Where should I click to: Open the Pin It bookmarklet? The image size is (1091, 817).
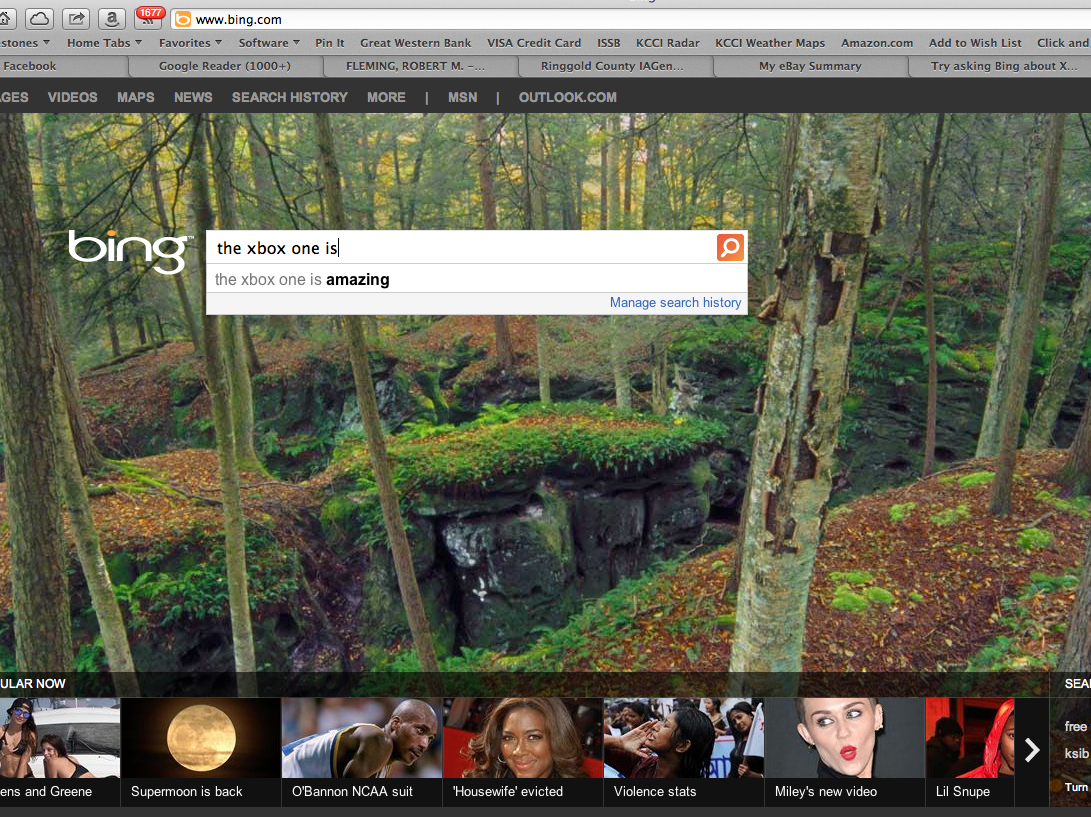[329, 42]
